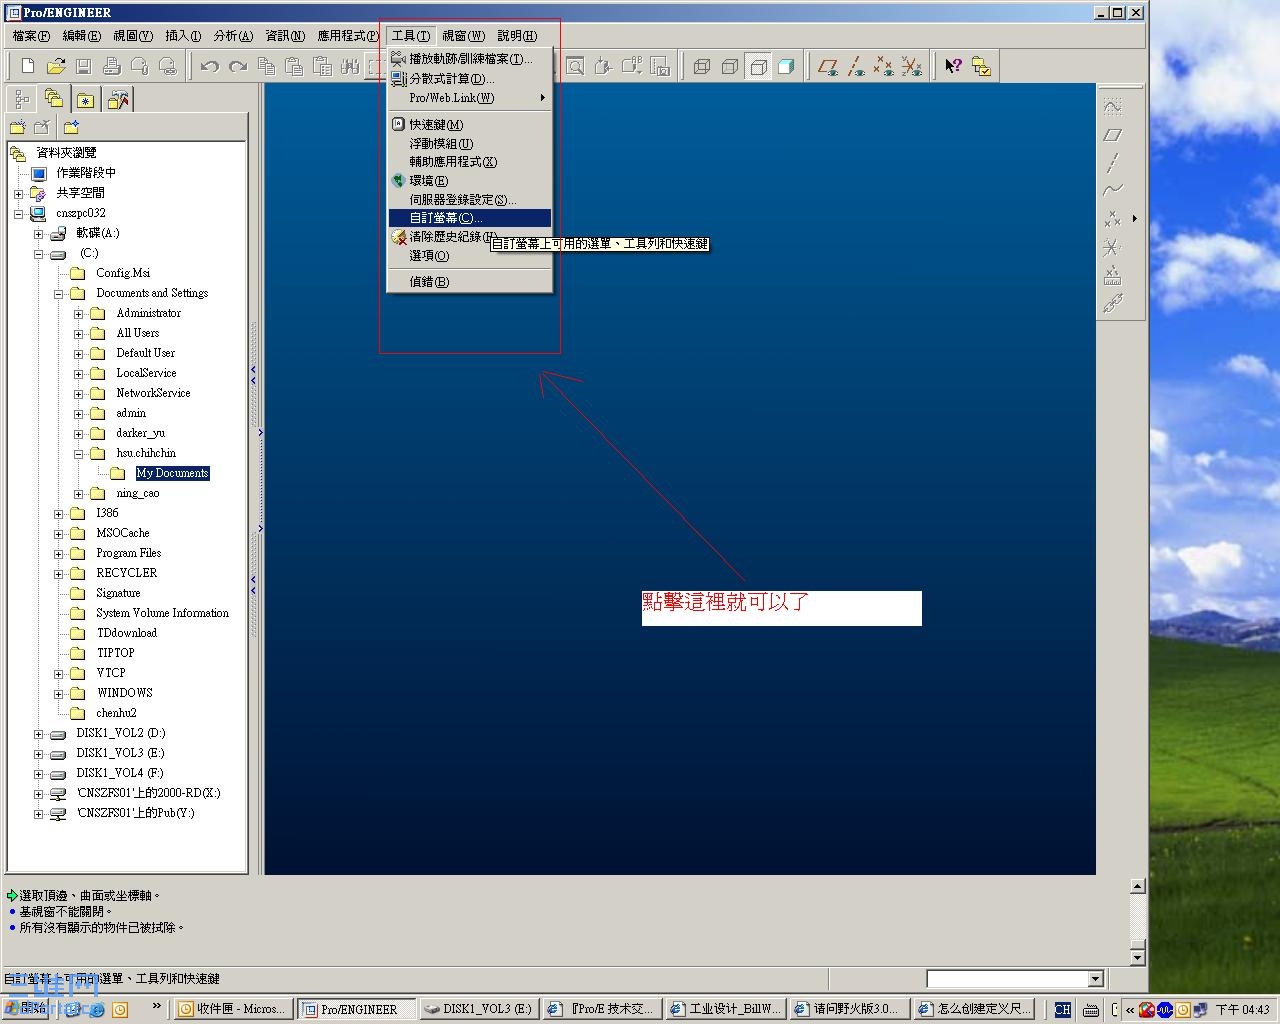Viewport: 1280px width, 1024px height.
Task: Click the new folder icon in navigator
Action: tap(18, 127)
